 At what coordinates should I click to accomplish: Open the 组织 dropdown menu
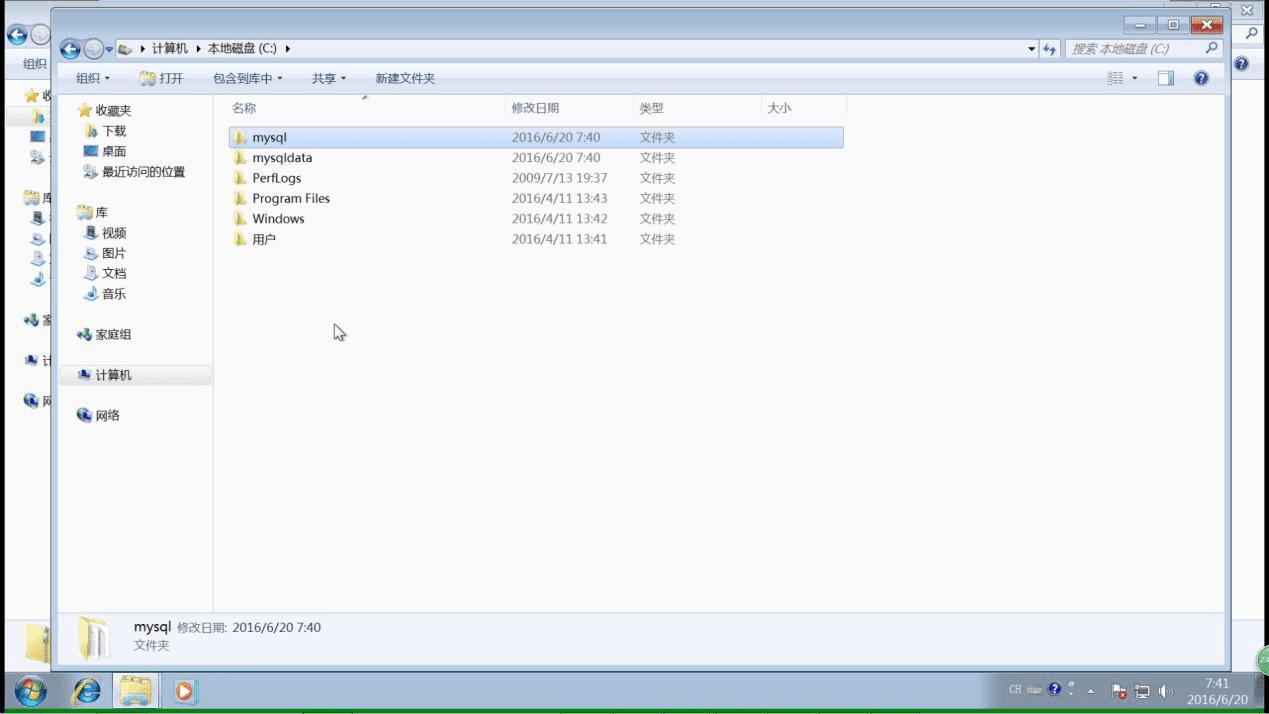click(x=91, y=78)
